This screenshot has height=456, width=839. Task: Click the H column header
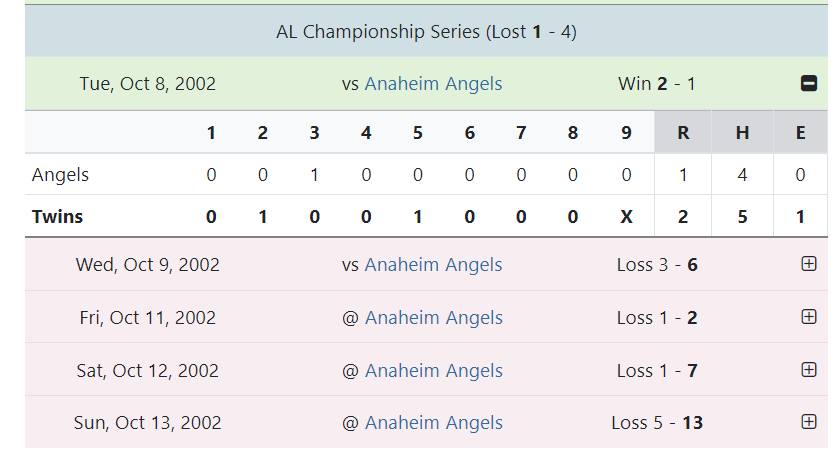742,133
